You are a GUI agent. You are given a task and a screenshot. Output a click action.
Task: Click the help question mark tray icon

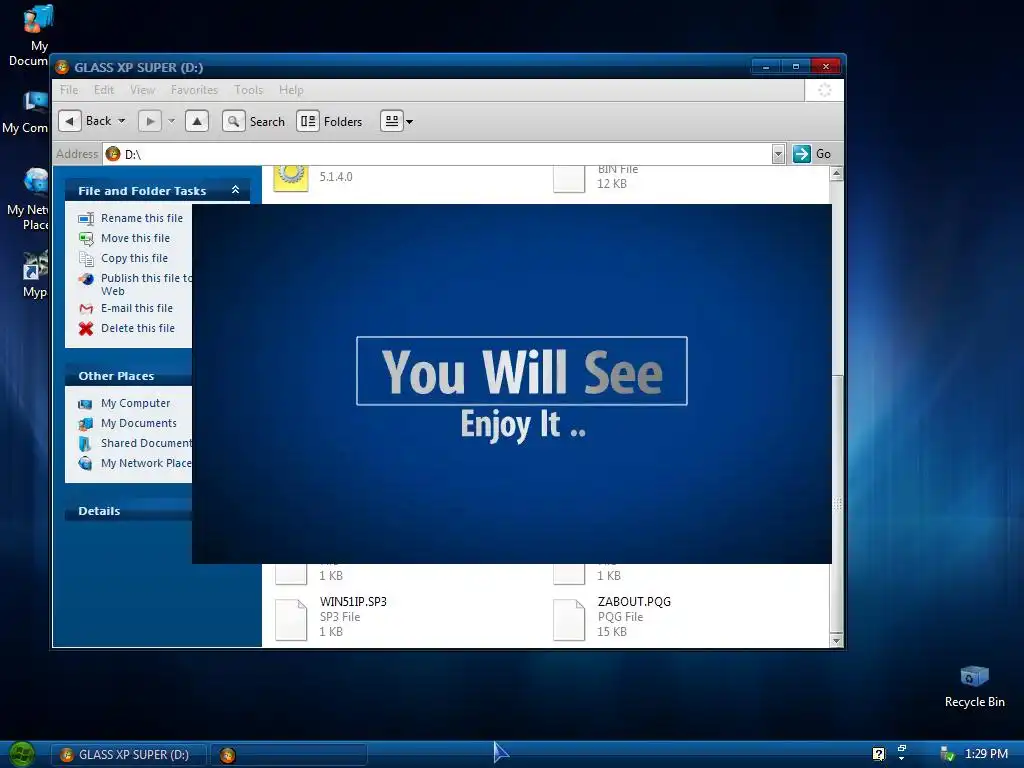tap(878, 754)
